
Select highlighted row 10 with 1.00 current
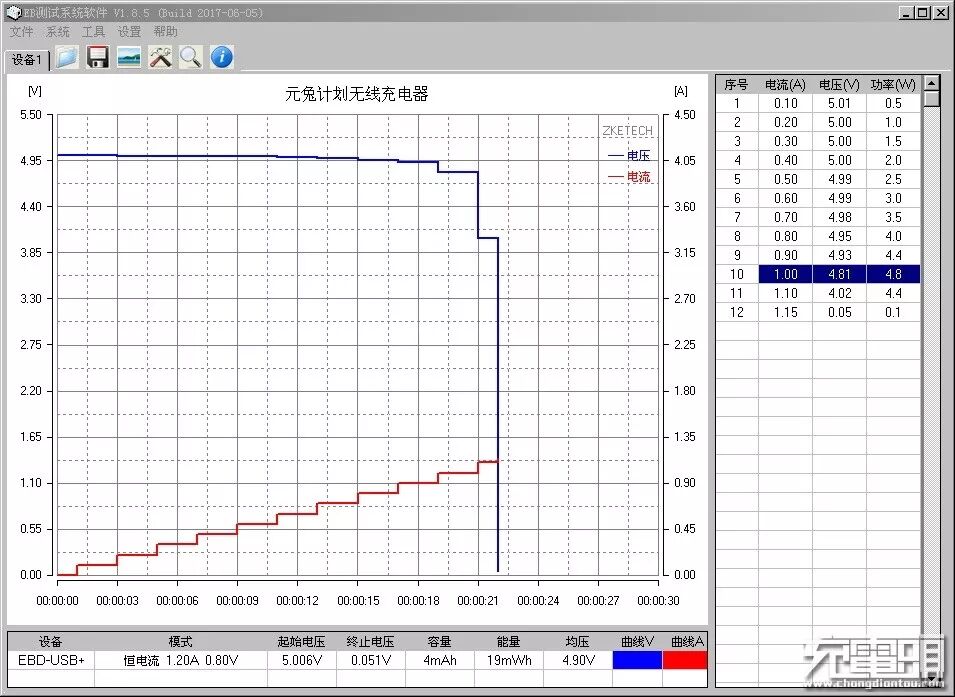818,274
